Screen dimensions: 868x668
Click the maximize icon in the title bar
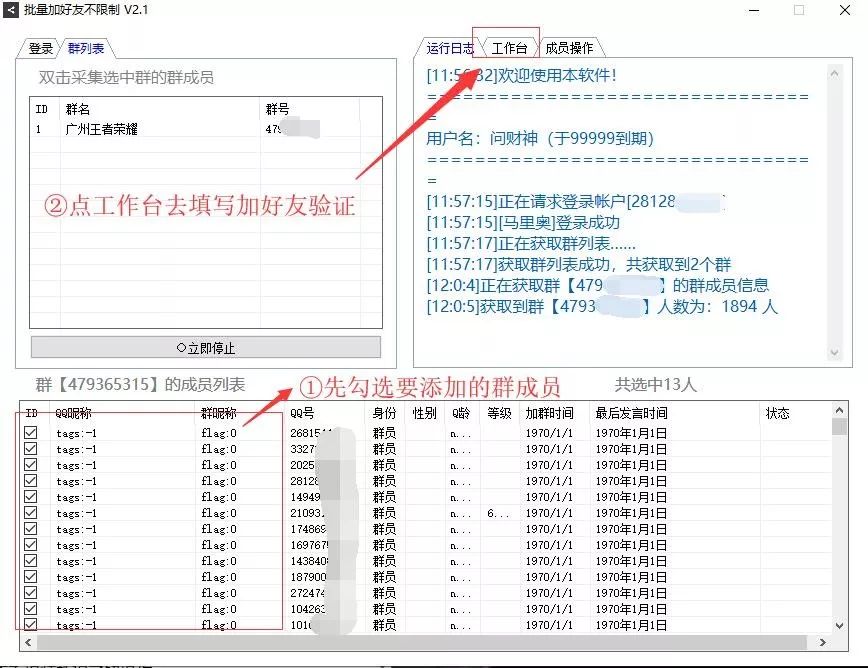(796, 10)
